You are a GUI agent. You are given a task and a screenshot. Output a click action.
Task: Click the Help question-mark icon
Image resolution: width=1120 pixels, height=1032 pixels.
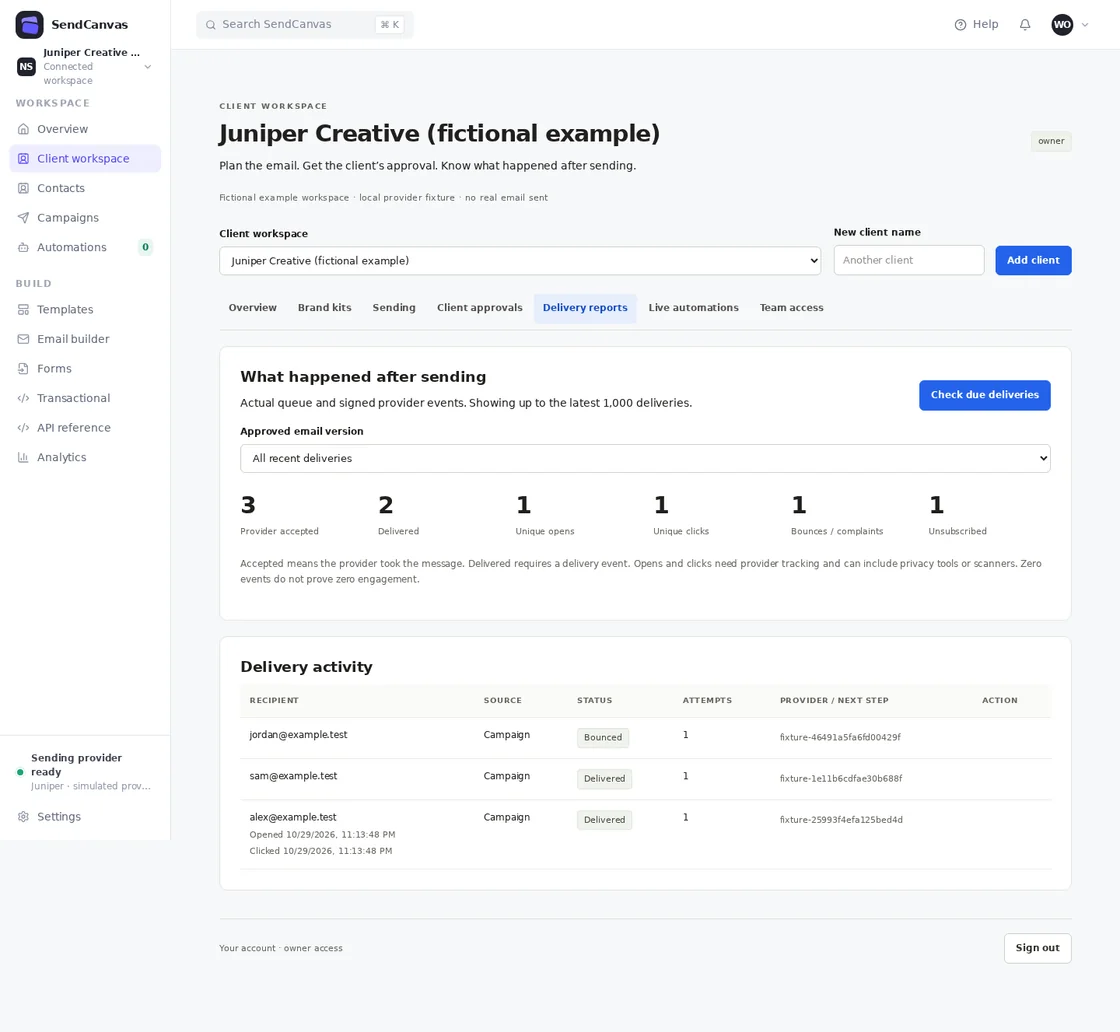960,25
